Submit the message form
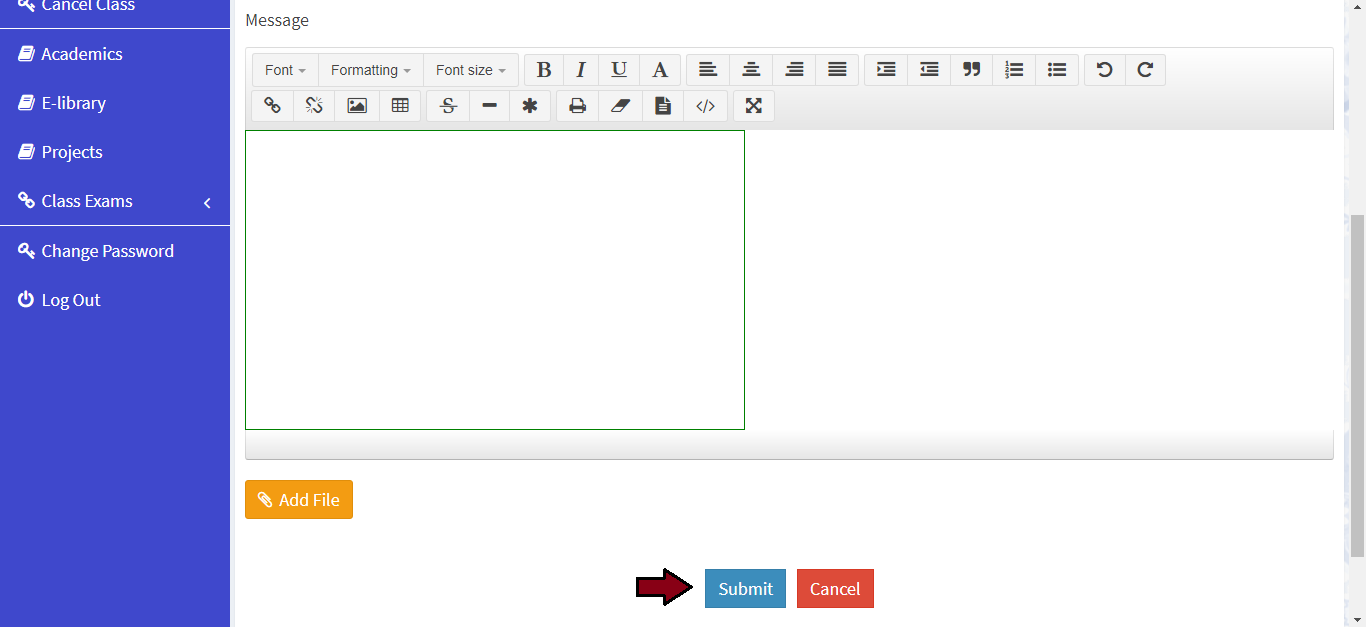Viewport: 1366px width, 627px height. click(x=745, y=589)
